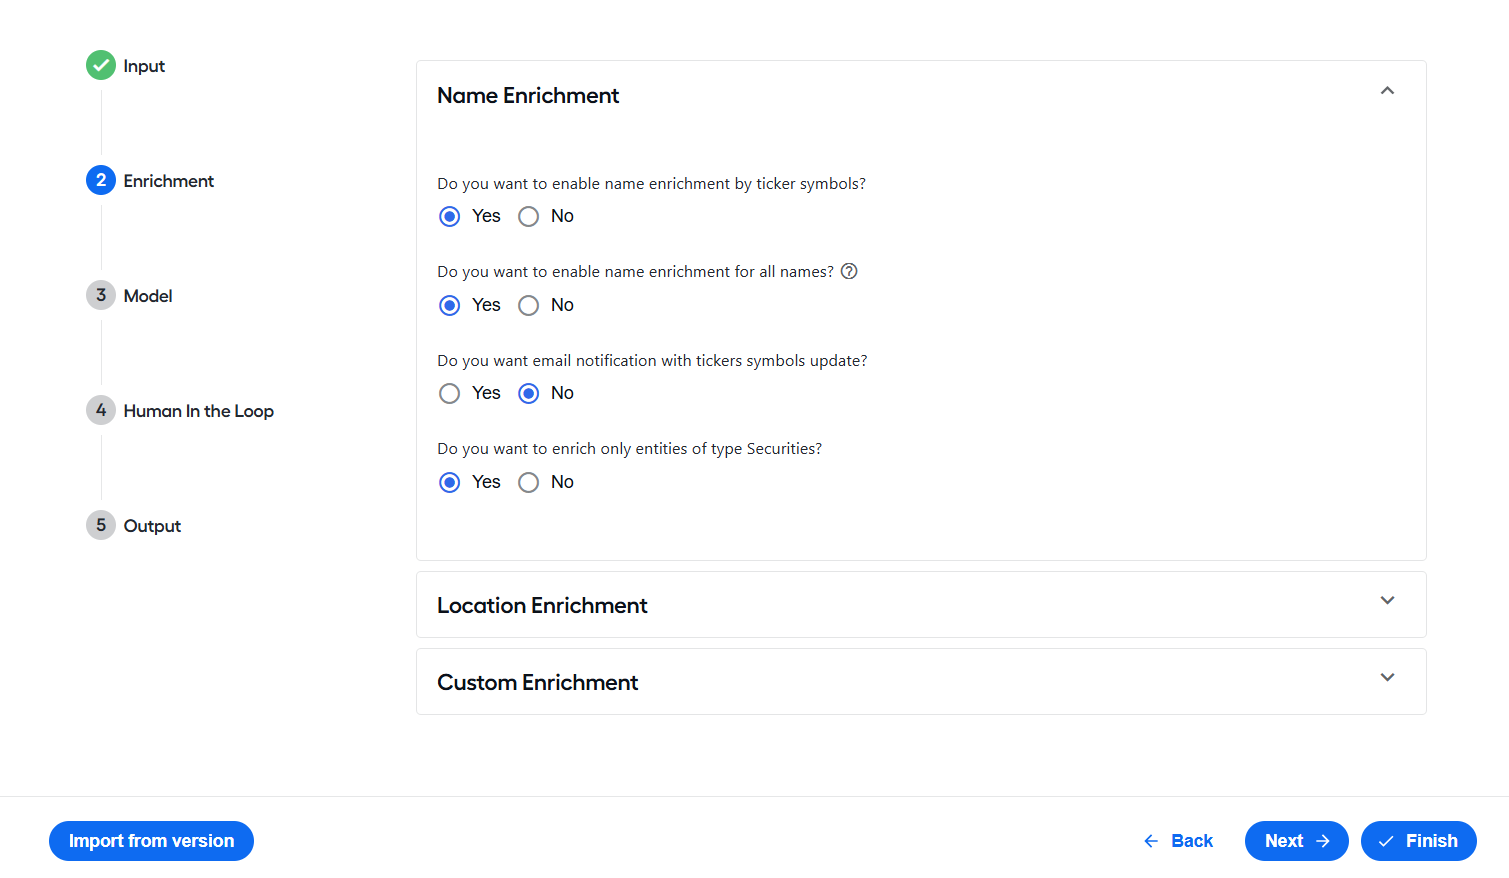
Task: Click the Import from version button
Action: [x=151, y=841]
